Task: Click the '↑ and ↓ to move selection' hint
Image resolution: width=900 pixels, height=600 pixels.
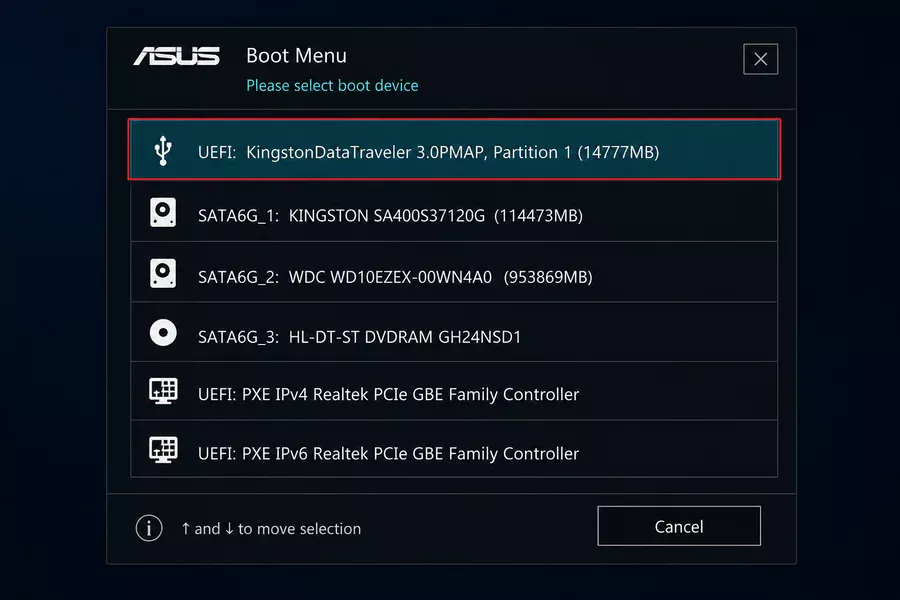Action: 271,528
